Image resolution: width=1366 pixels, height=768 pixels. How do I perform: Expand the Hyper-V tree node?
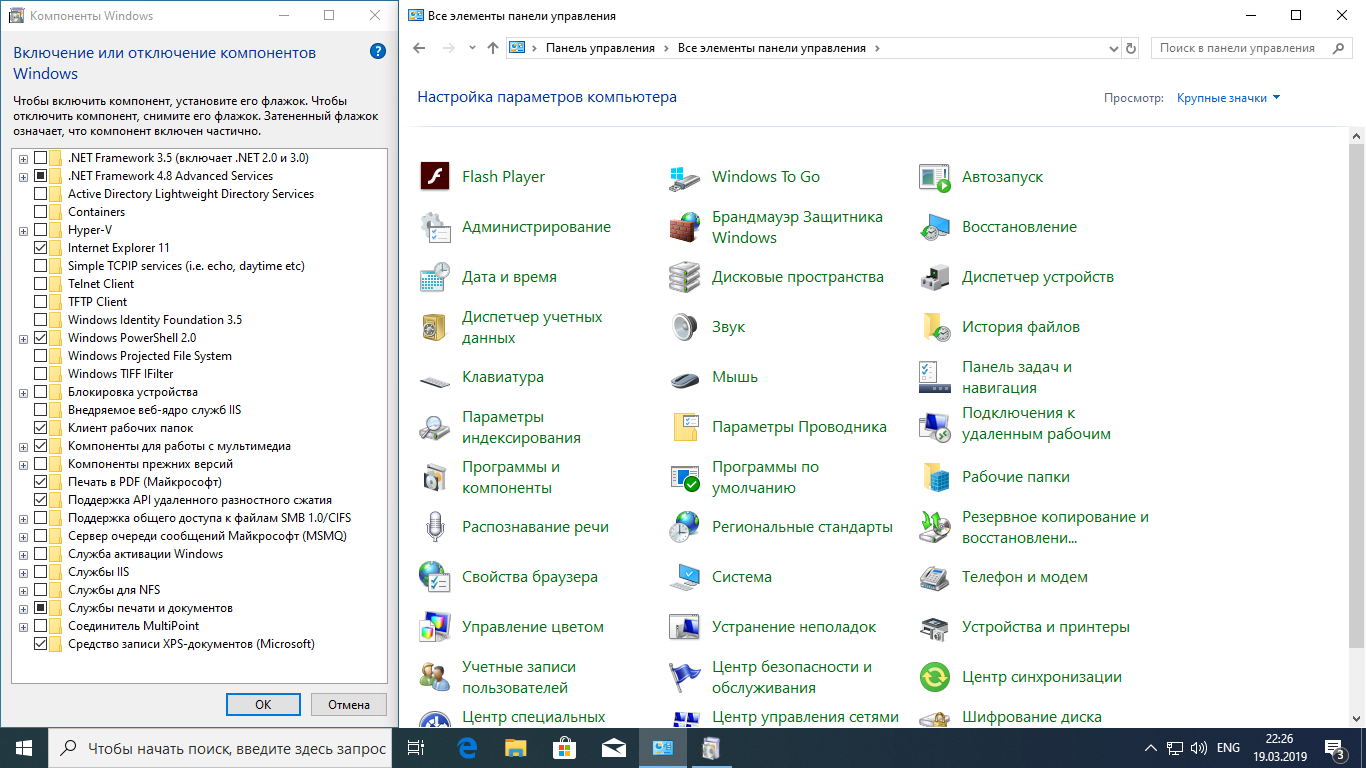(23, 230)
